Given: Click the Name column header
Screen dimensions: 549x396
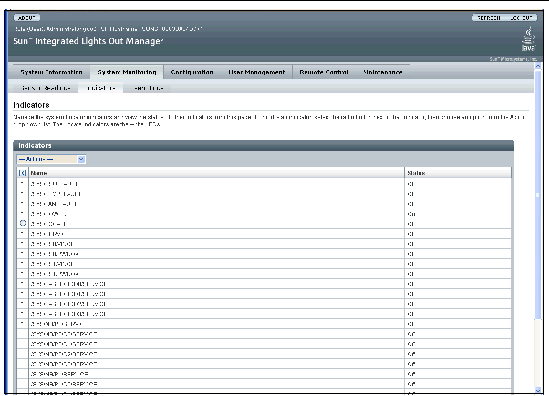Looking at the screenshot, I should click(x=216, y=173).
